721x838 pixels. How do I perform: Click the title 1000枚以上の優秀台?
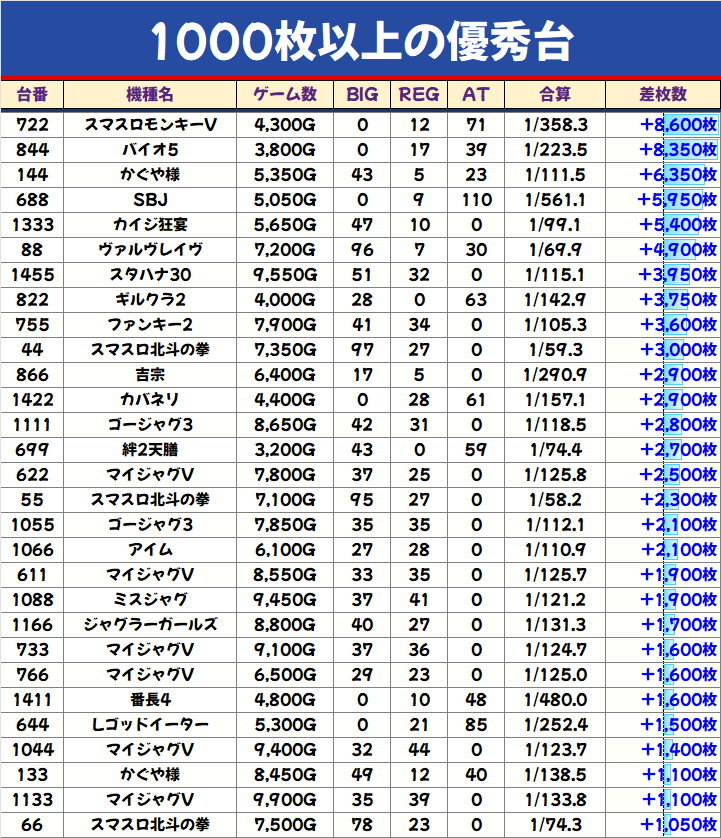(362, 42)
